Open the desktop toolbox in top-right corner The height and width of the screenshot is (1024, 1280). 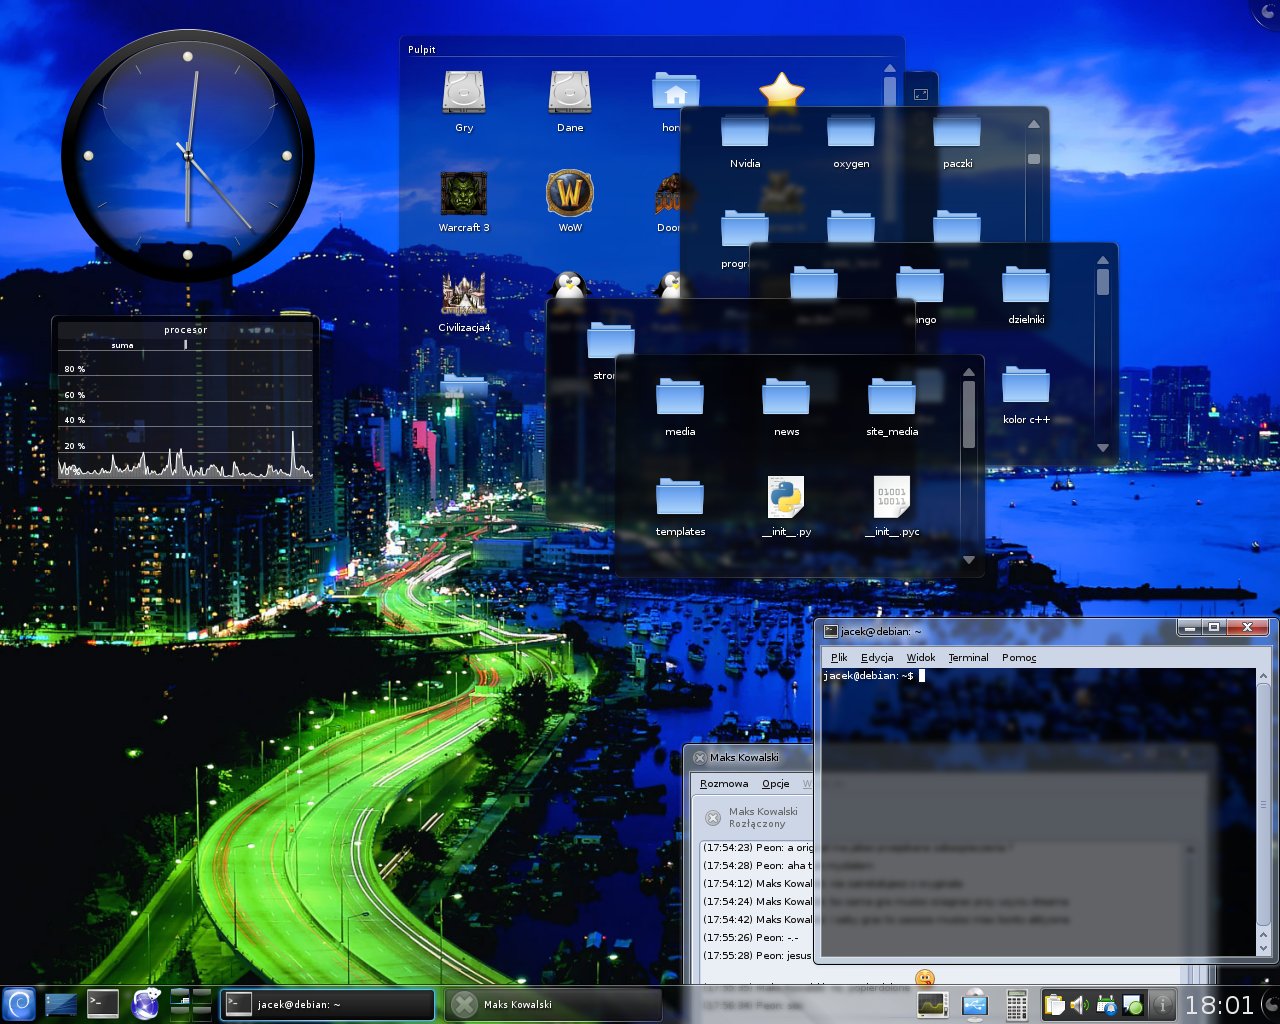click(x=1270, y=9)
